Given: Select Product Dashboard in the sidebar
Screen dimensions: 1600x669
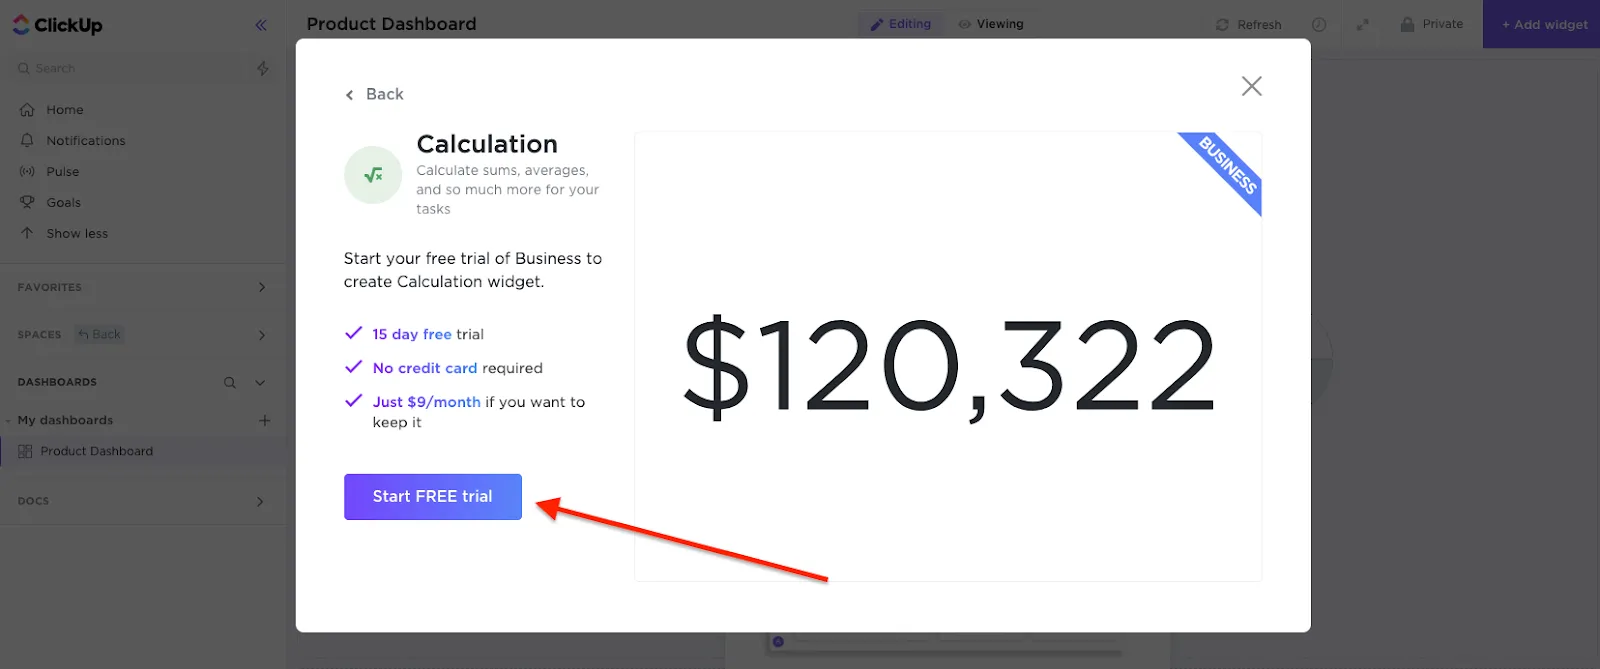Looking at the screenshot, I should (x=96, y=451).
